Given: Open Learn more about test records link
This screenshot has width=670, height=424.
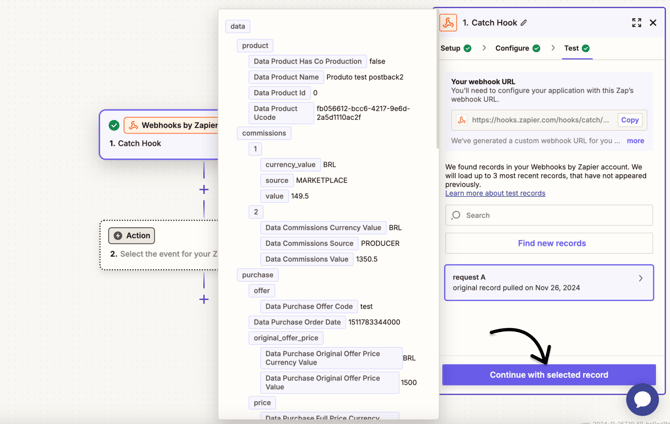Looking at the screenshot, I should [495, 193].
